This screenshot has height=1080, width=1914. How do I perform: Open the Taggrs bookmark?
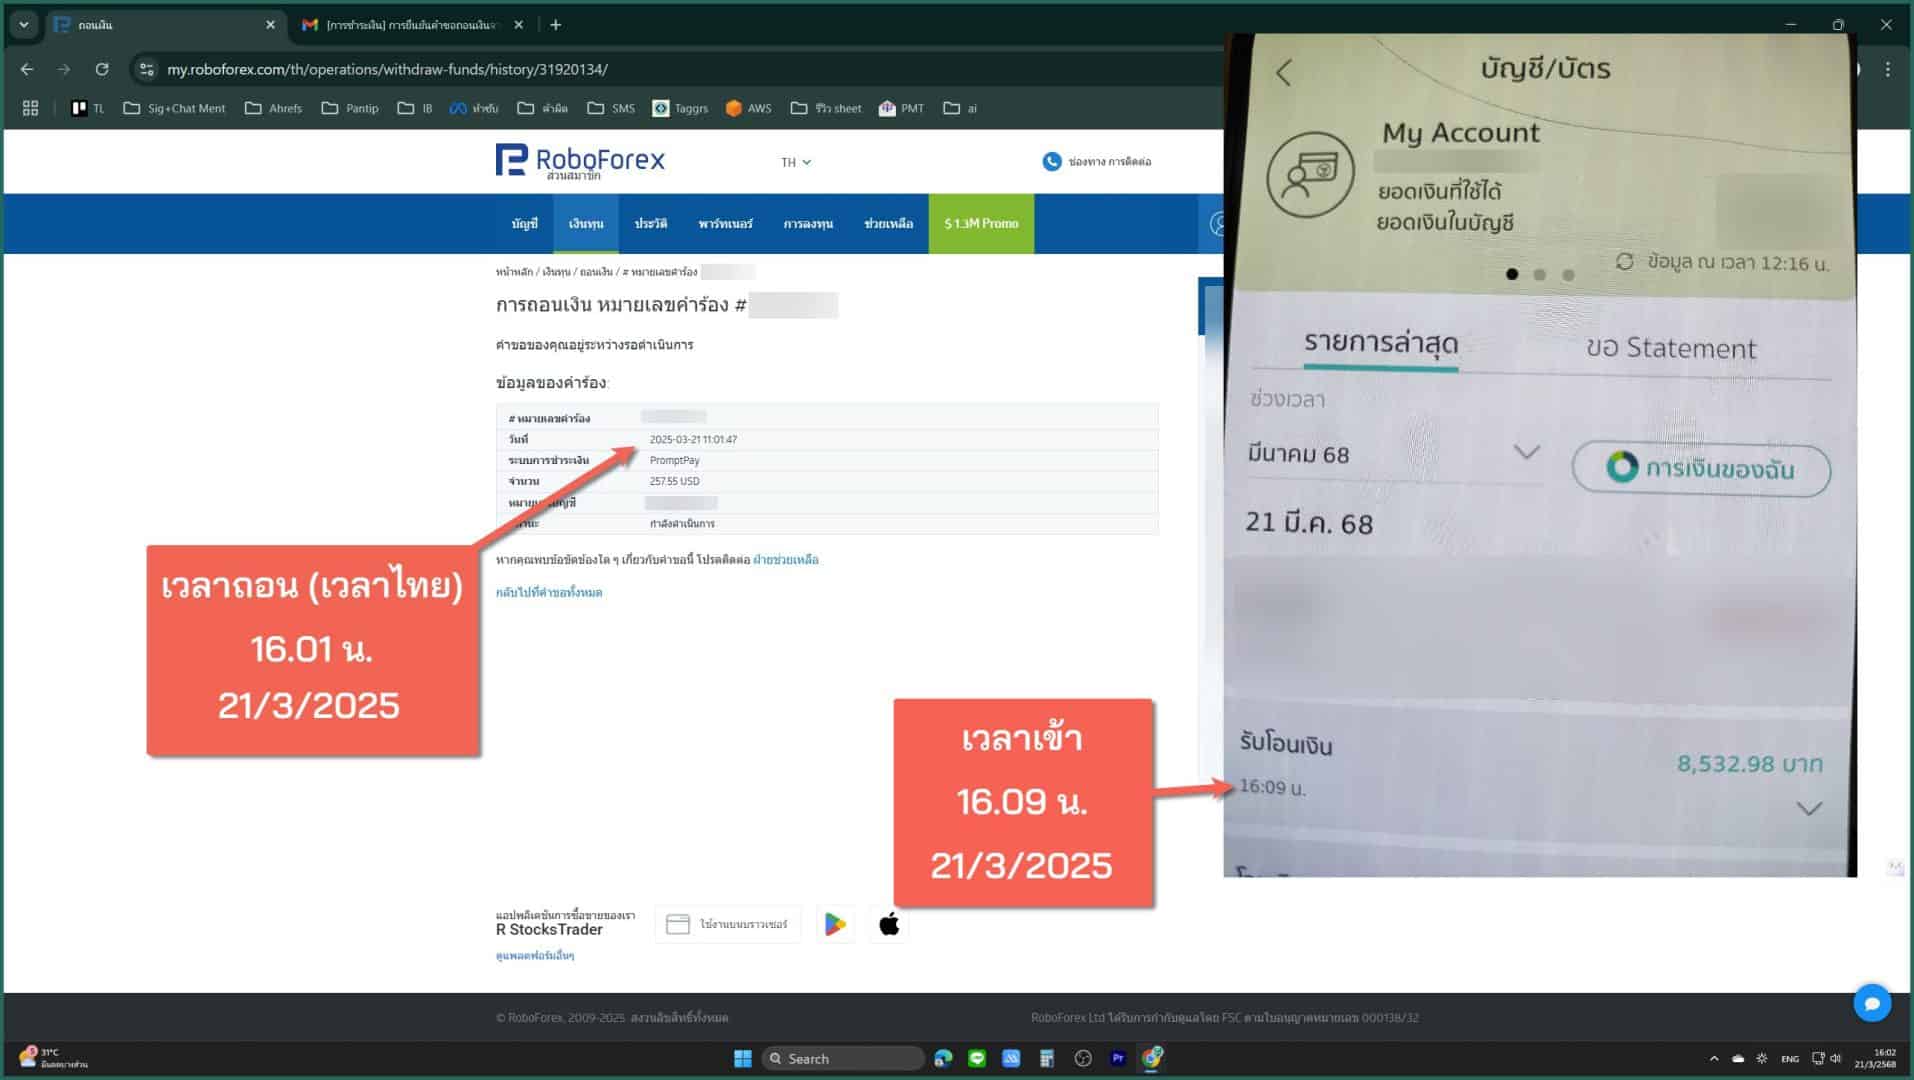click(x=680, y=108)
